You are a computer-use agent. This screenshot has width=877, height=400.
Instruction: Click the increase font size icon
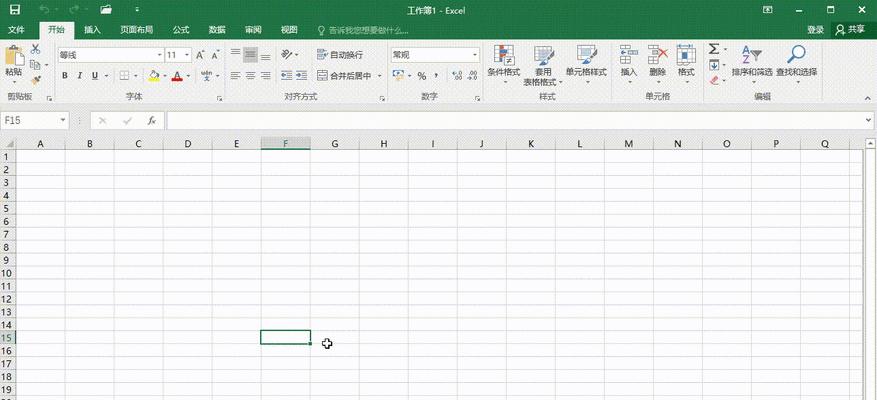tap(200, 55)
